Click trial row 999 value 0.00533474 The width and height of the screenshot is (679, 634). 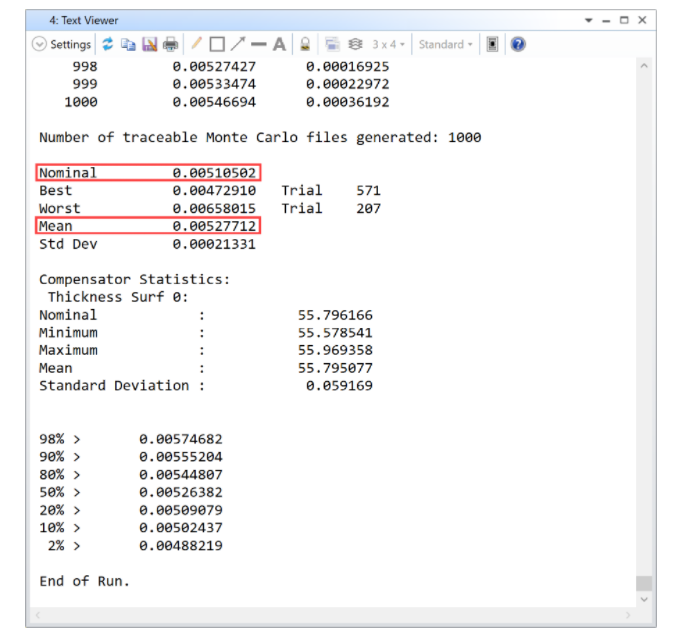[214, 84]
